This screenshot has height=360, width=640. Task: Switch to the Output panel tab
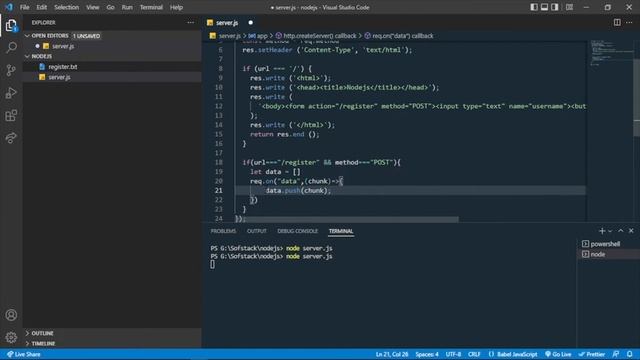click(256, 231)
